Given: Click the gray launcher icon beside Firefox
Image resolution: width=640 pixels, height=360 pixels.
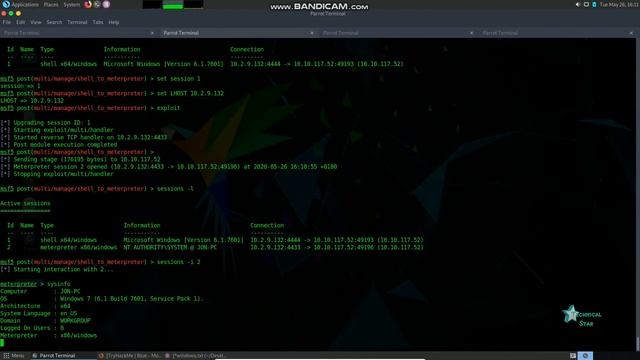Looking at the screenshot, I should (x=97, y=4).
